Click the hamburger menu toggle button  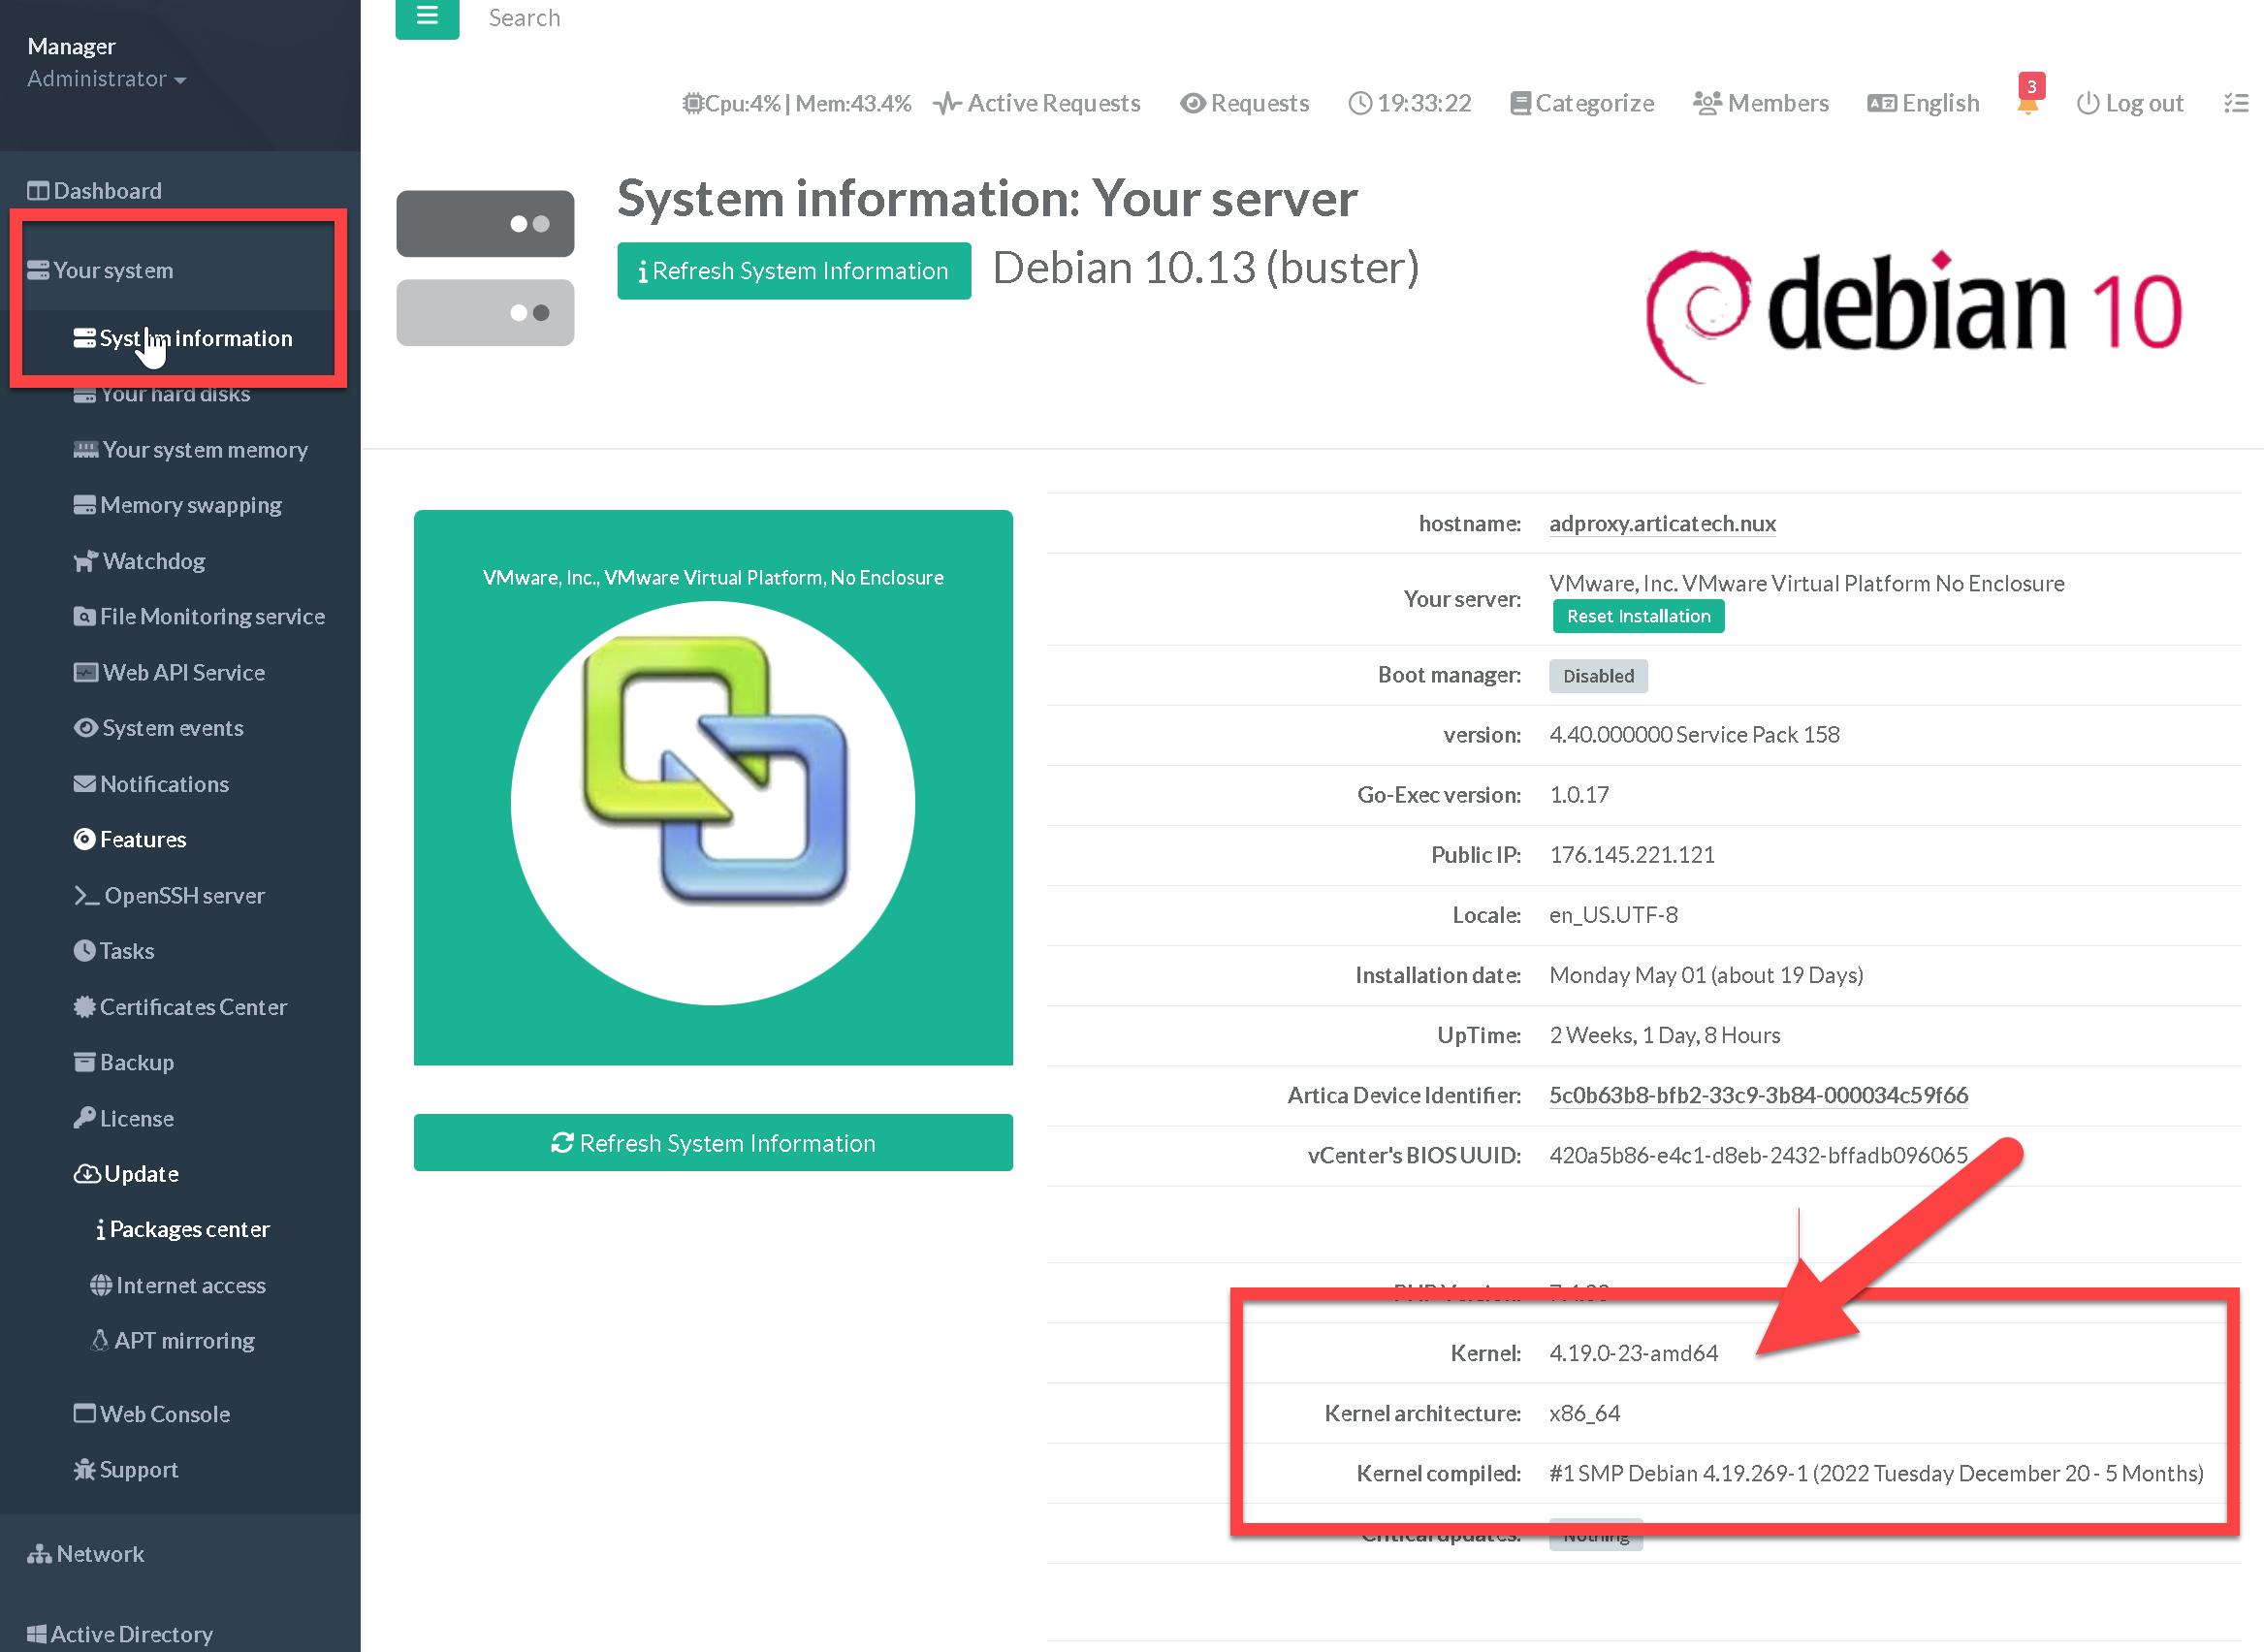click(x=427, y=17)
